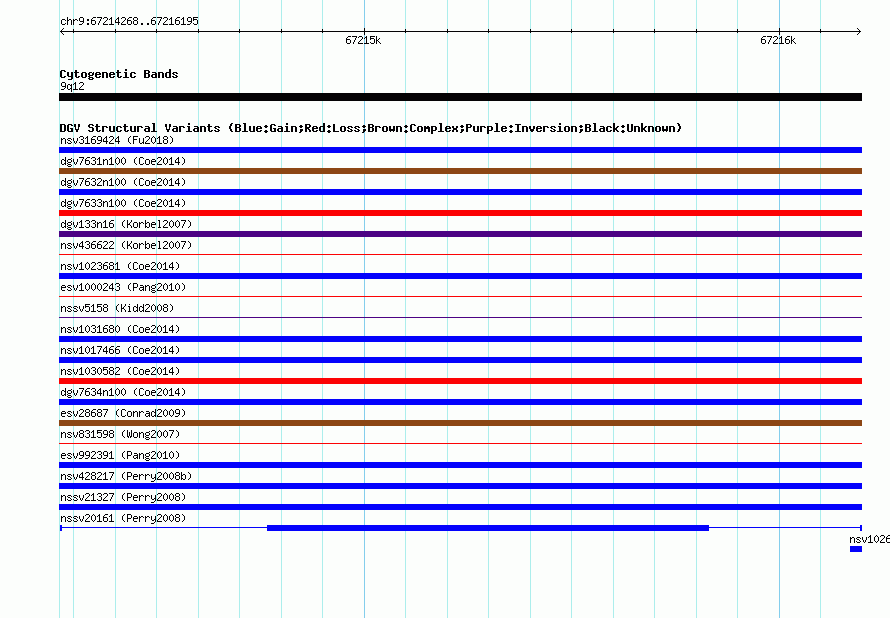Click the 9q12 band label

[x=72, y=86]
